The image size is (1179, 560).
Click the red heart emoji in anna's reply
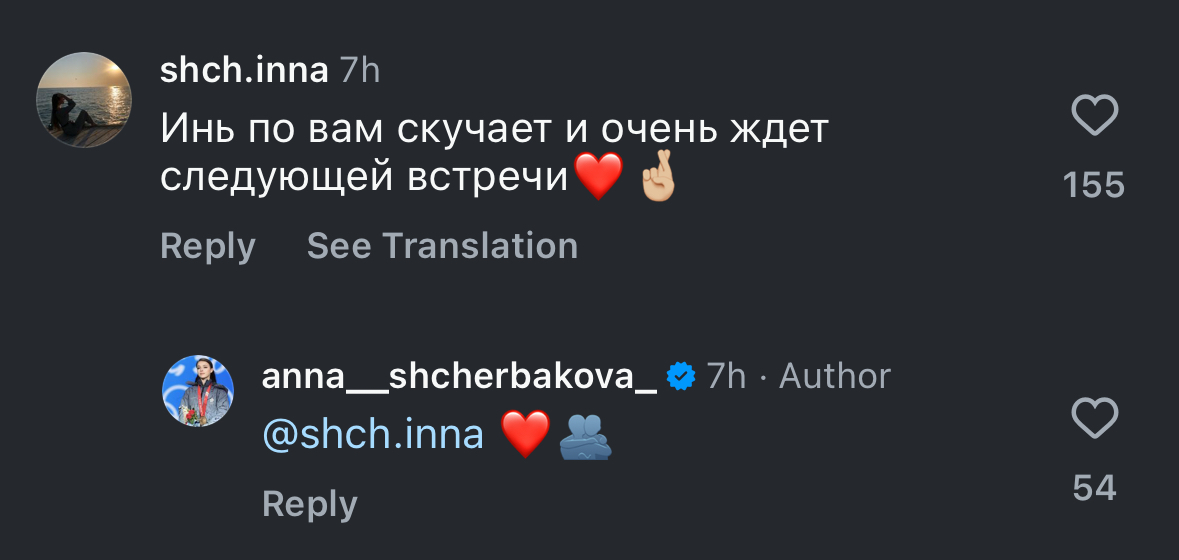pos(525,435)
